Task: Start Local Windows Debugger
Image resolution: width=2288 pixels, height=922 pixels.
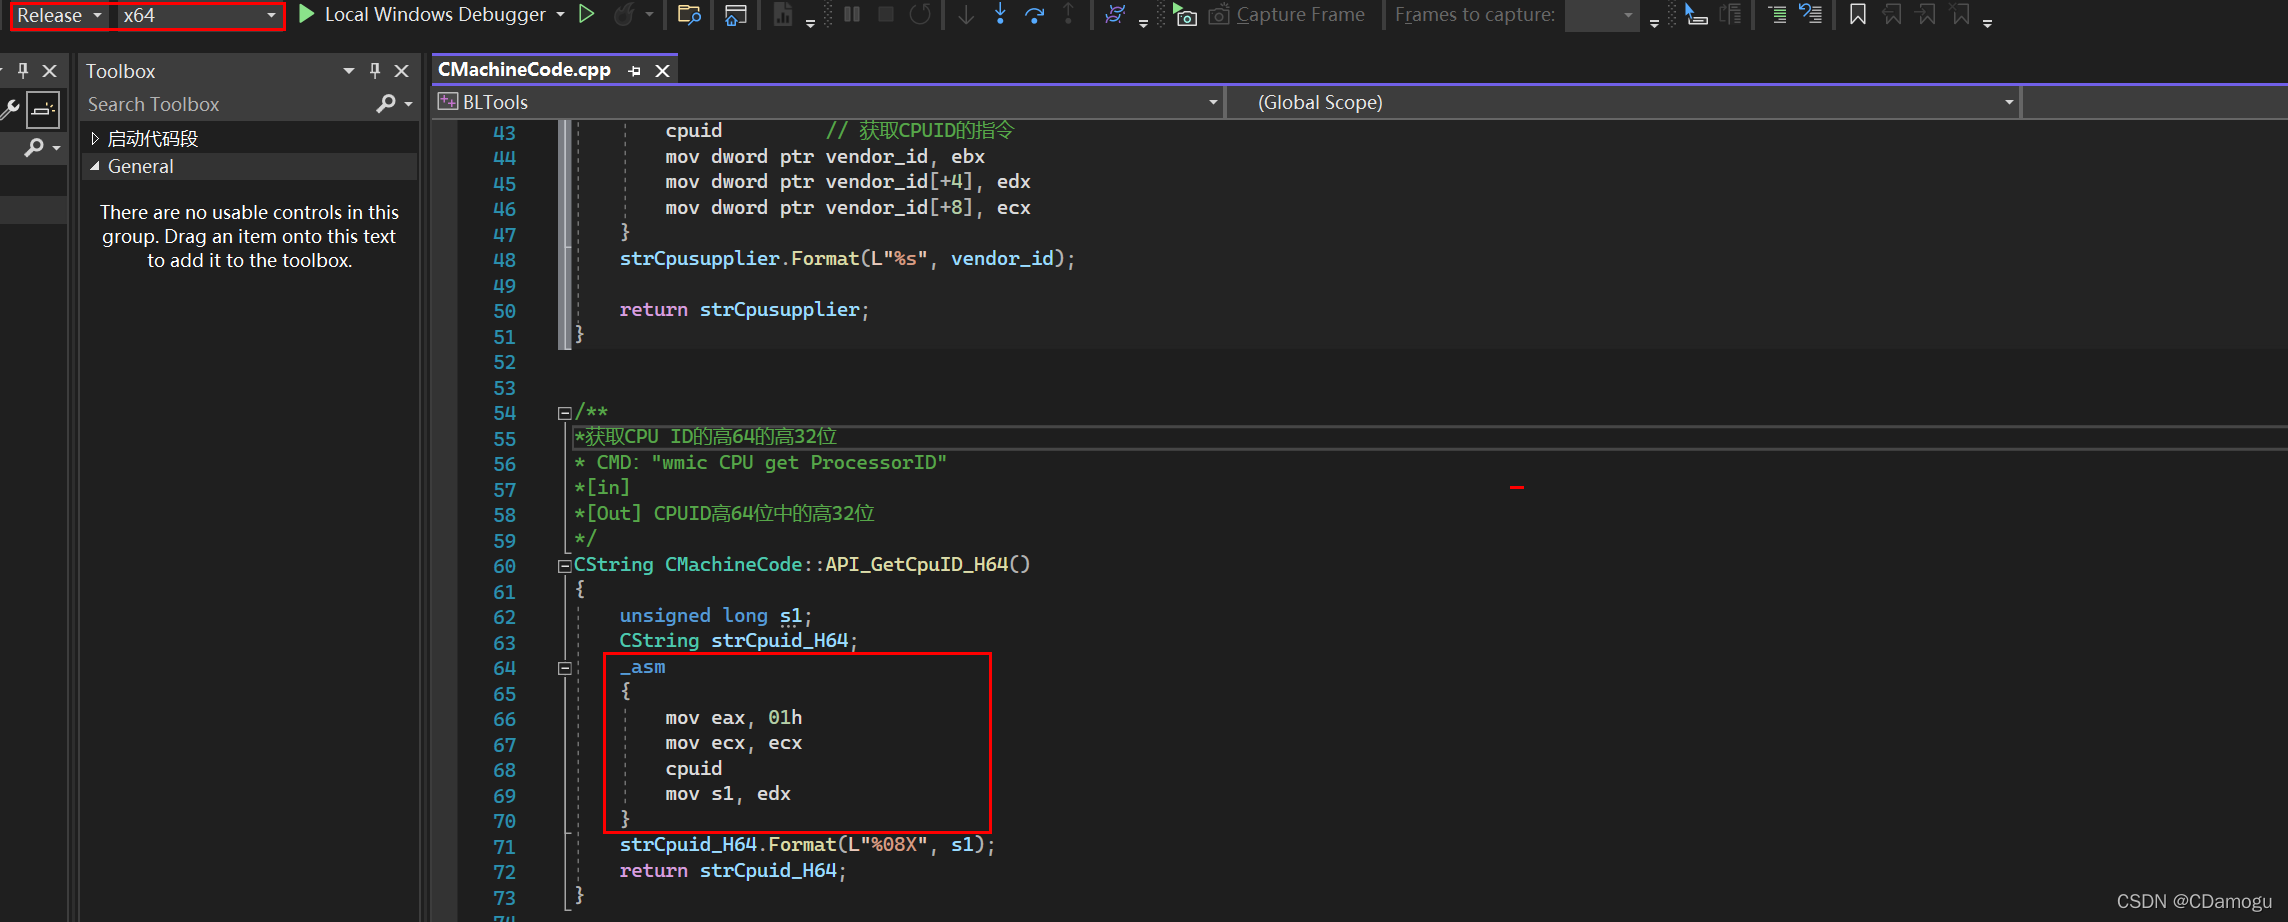Action: (x=423, y=14)
